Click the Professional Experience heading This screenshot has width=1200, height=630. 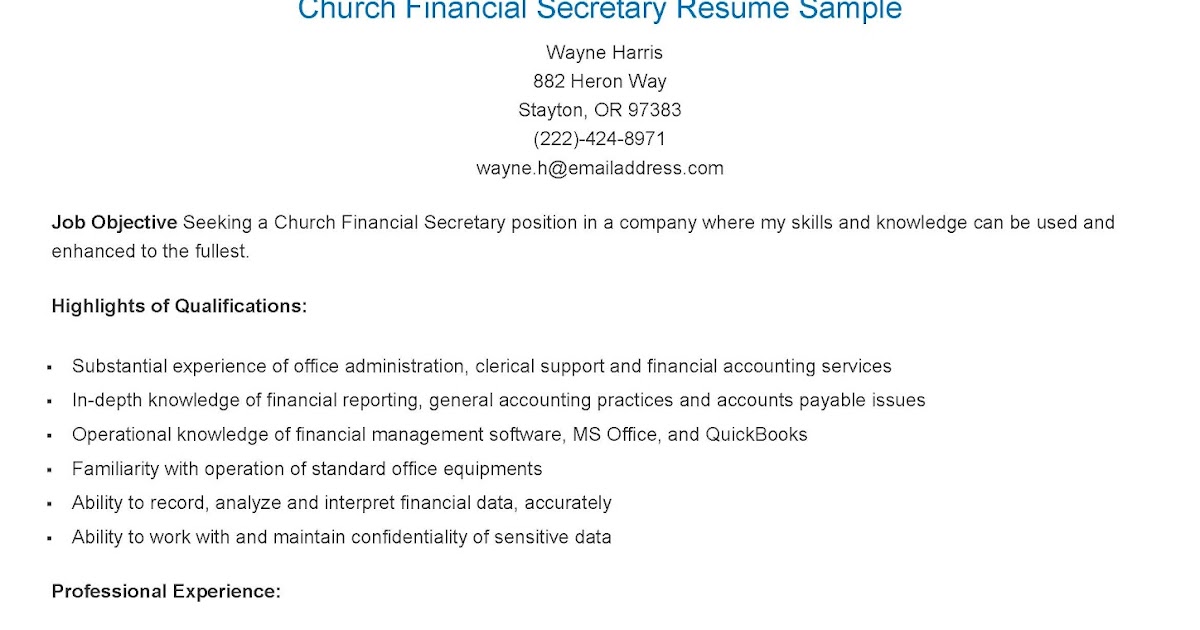[166, 591]
